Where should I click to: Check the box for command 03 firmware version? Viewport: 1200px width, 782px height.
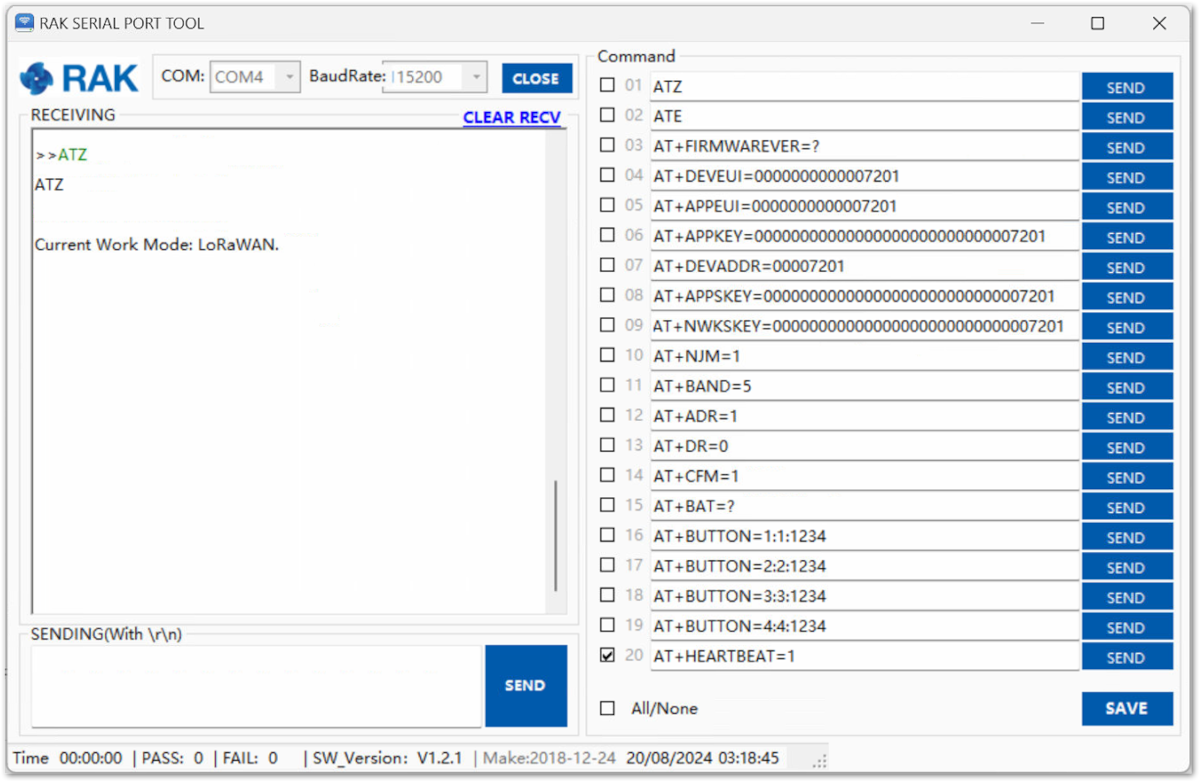(x=607, y=146)
